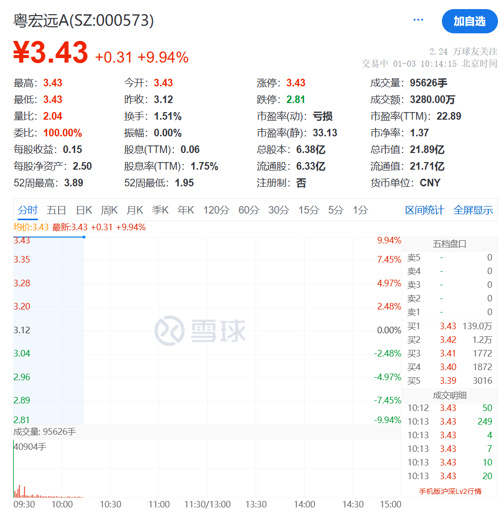Open the three-dot more options menu
Image resolution: width=500 pixels, height=512 pixels.
pyautogui.click(x=418, y=20)
